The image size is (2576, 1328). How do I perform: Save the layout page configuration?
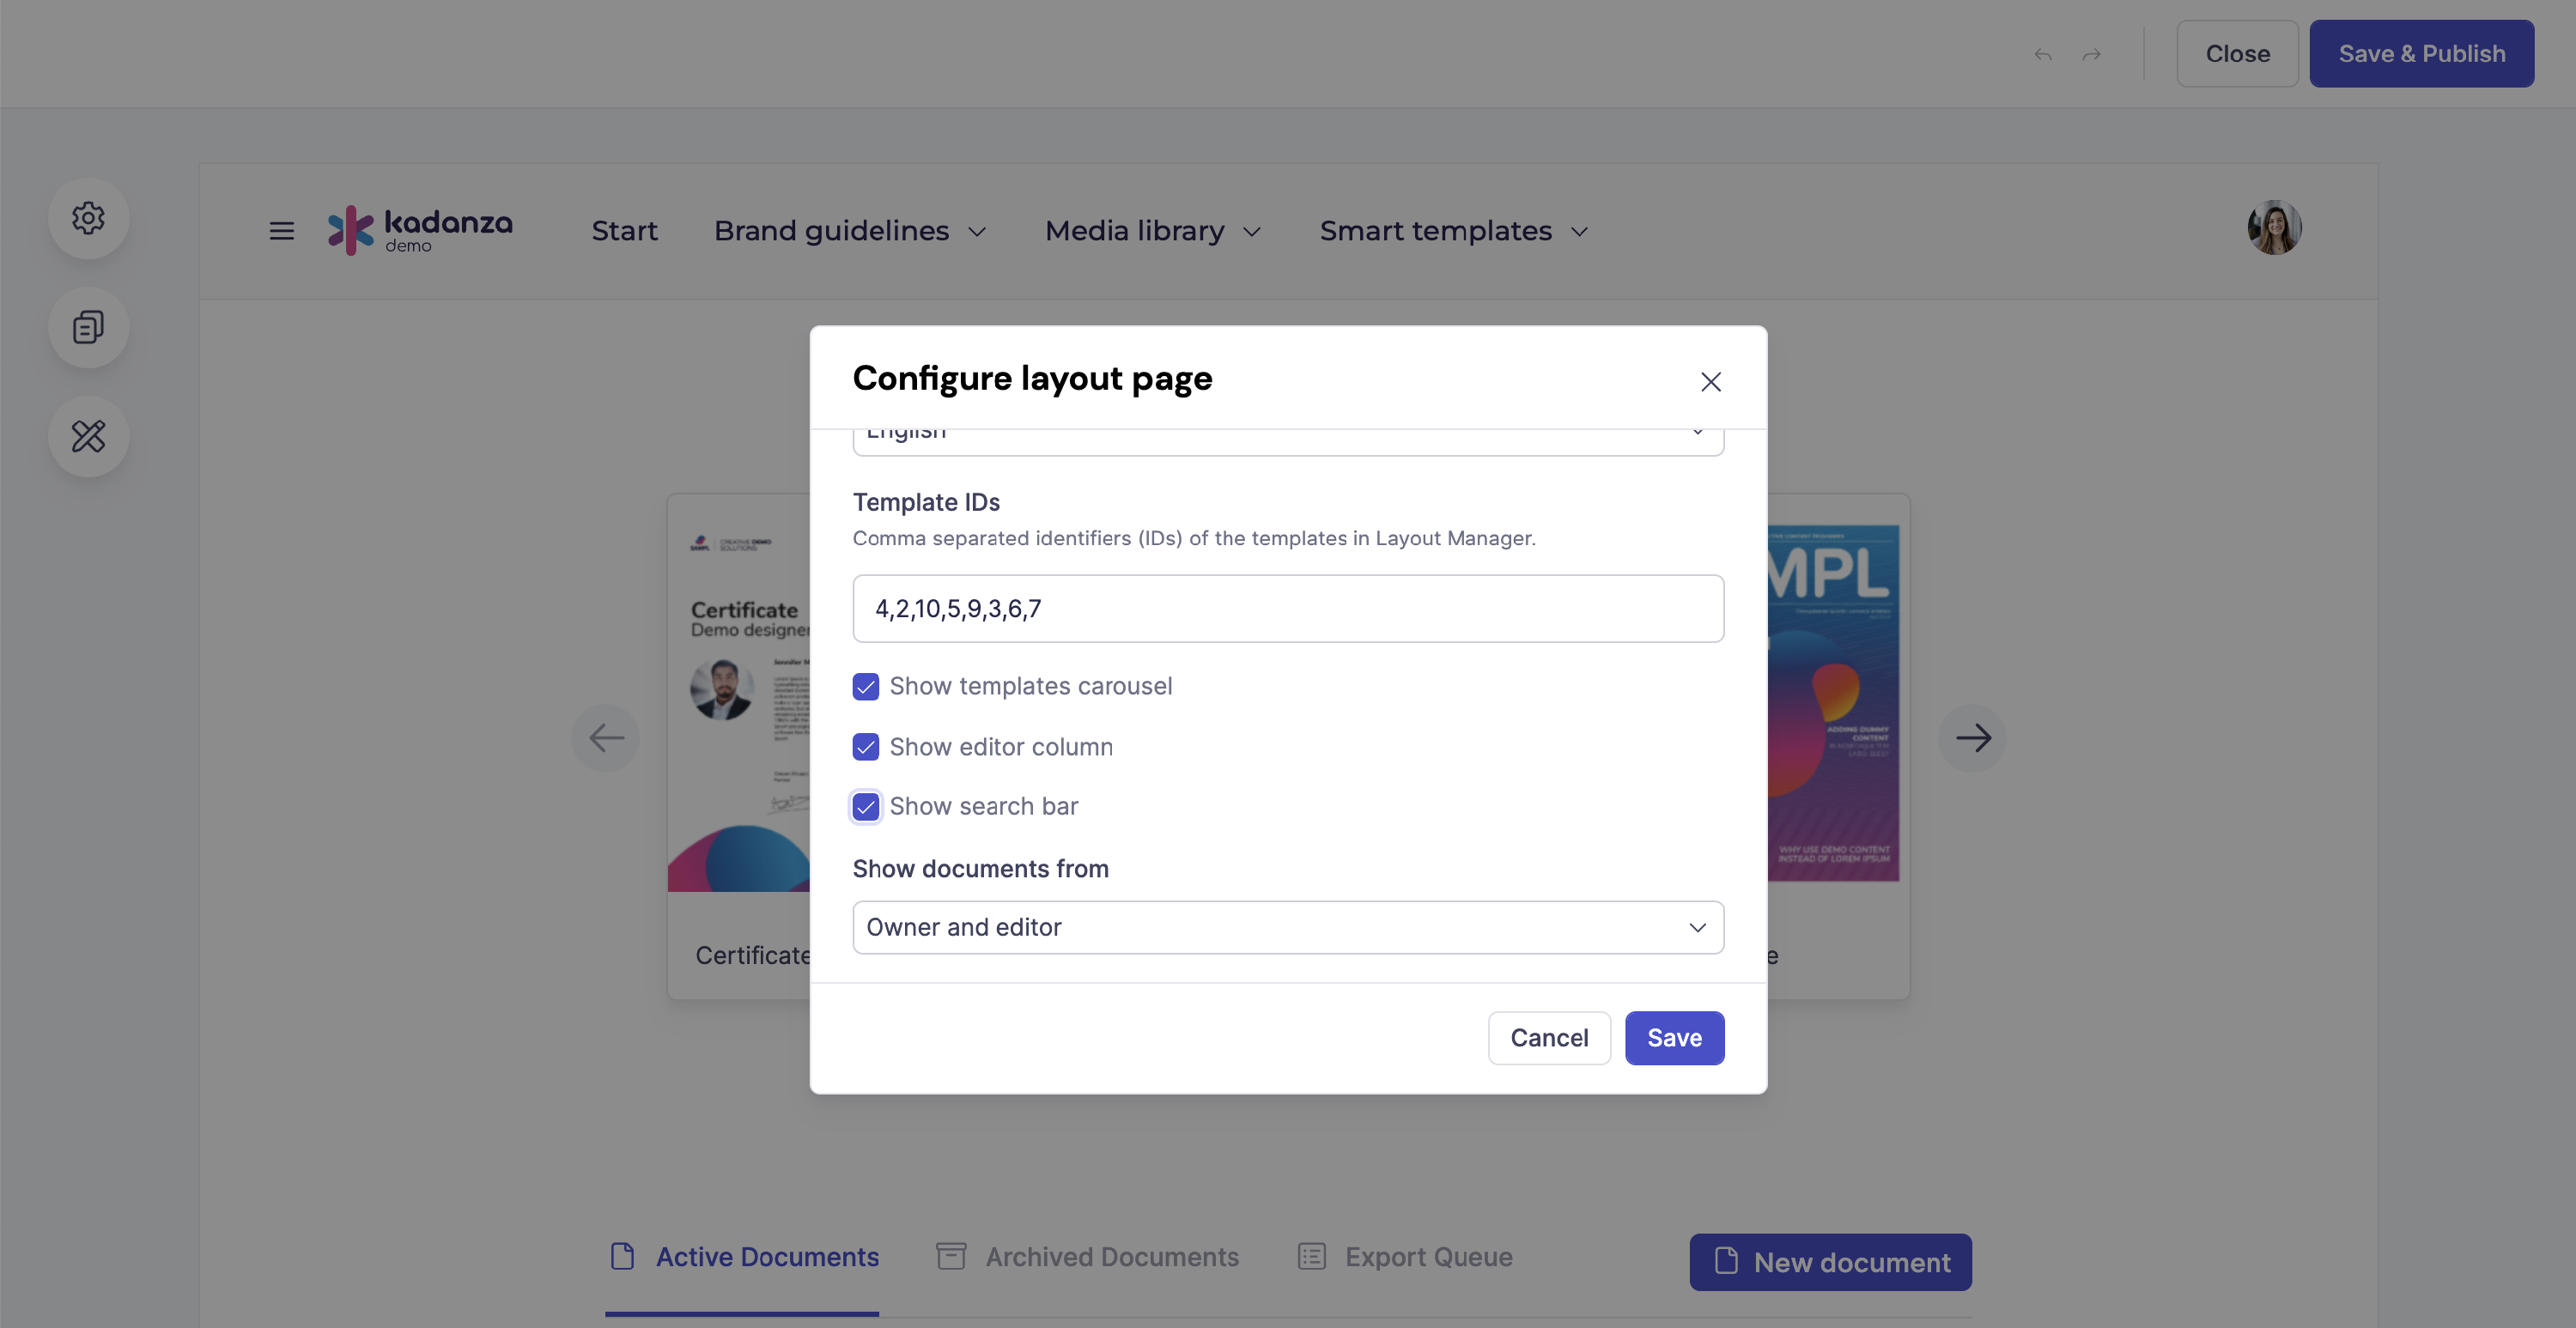[1674, 1038]
